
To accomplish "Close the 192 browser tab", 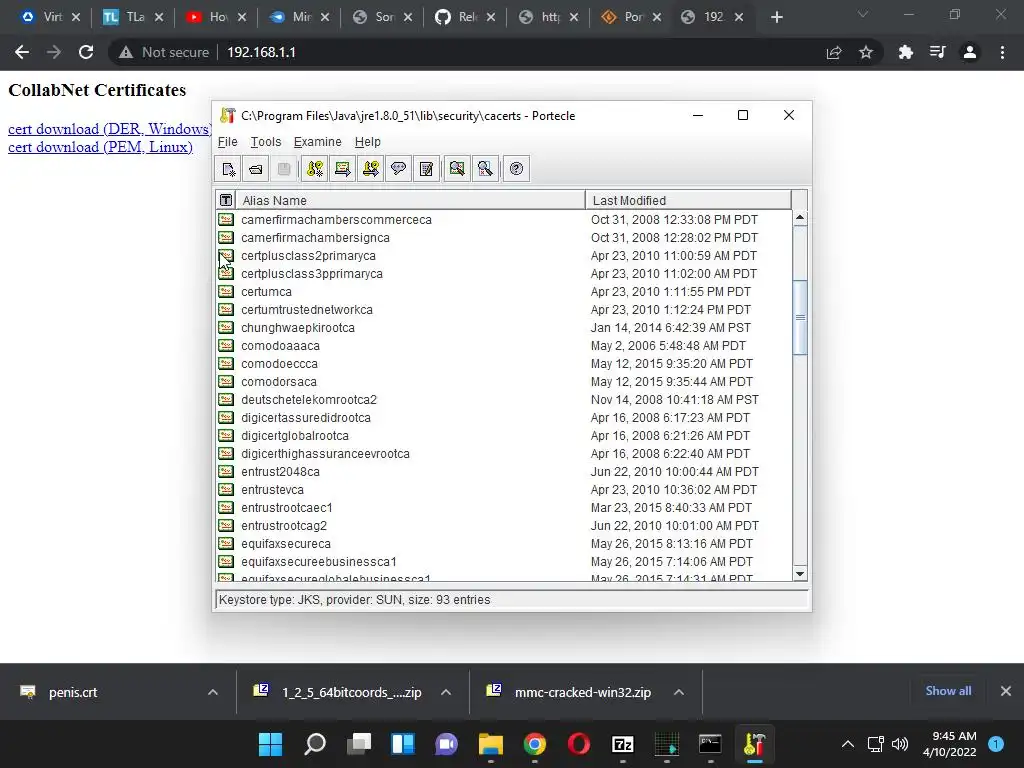I will pyautogui.click(x=739, y=17).
